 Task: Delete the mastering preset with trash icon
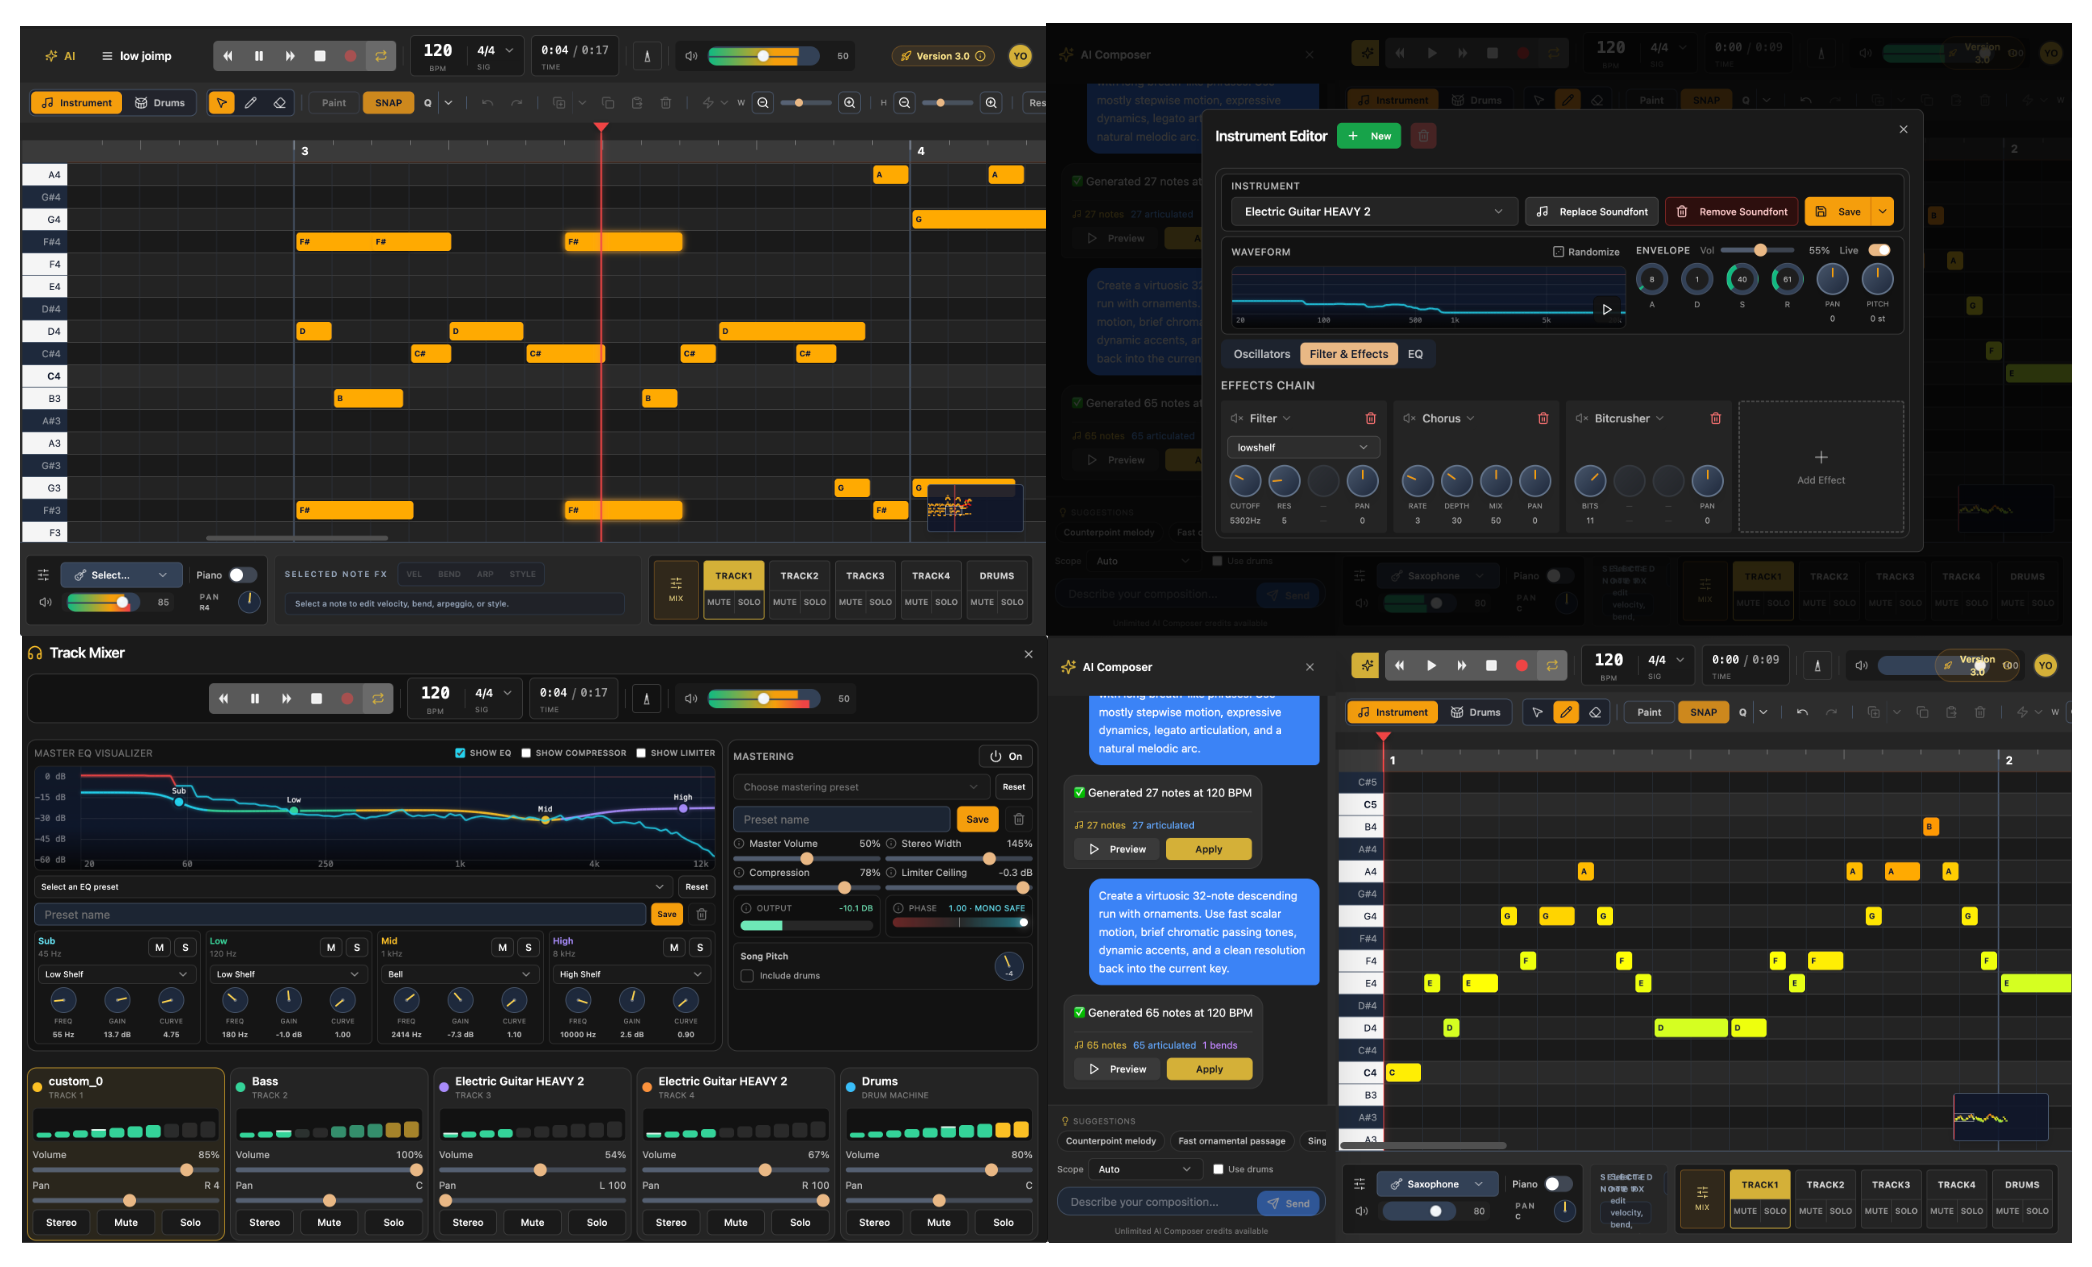click(1019, 819)
